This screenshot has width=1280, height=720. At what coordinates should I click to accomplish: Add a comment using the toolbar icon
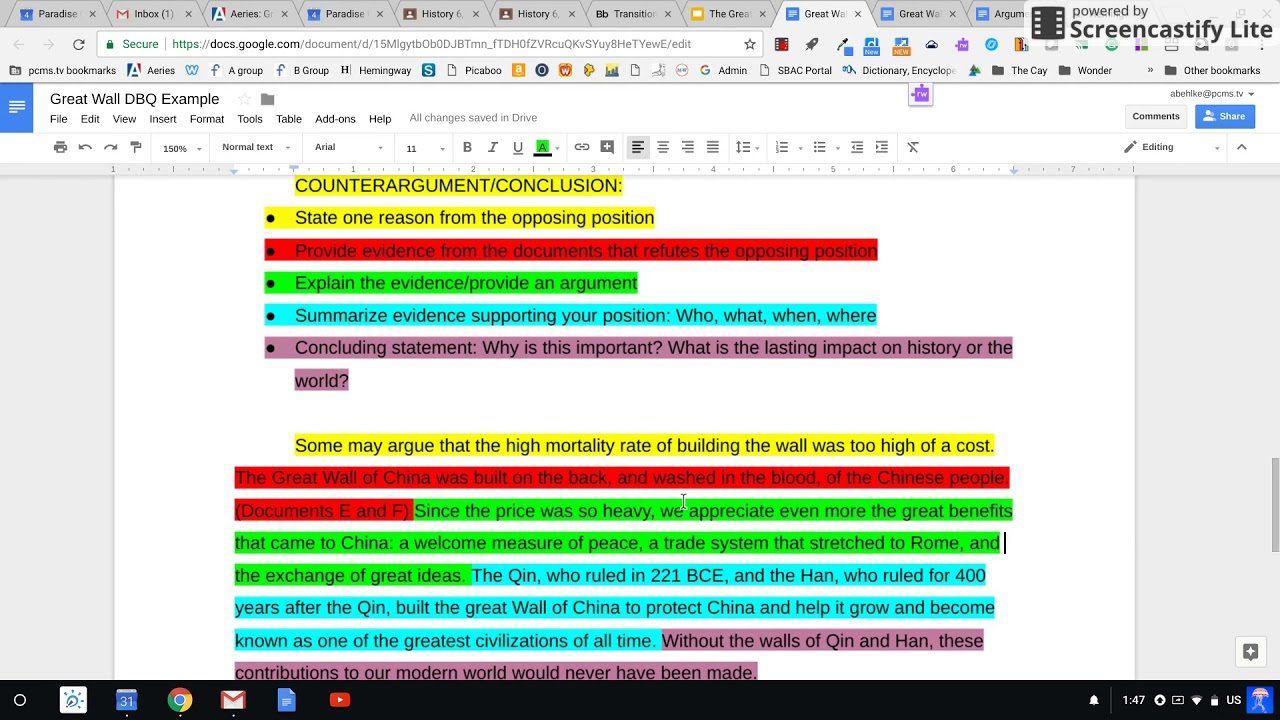coord(607,147)
